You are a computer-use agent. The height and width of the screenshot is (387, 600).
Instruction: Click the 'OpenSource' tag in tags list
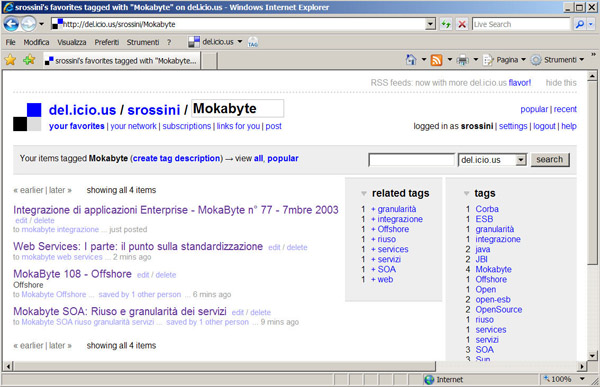(499, 309)
